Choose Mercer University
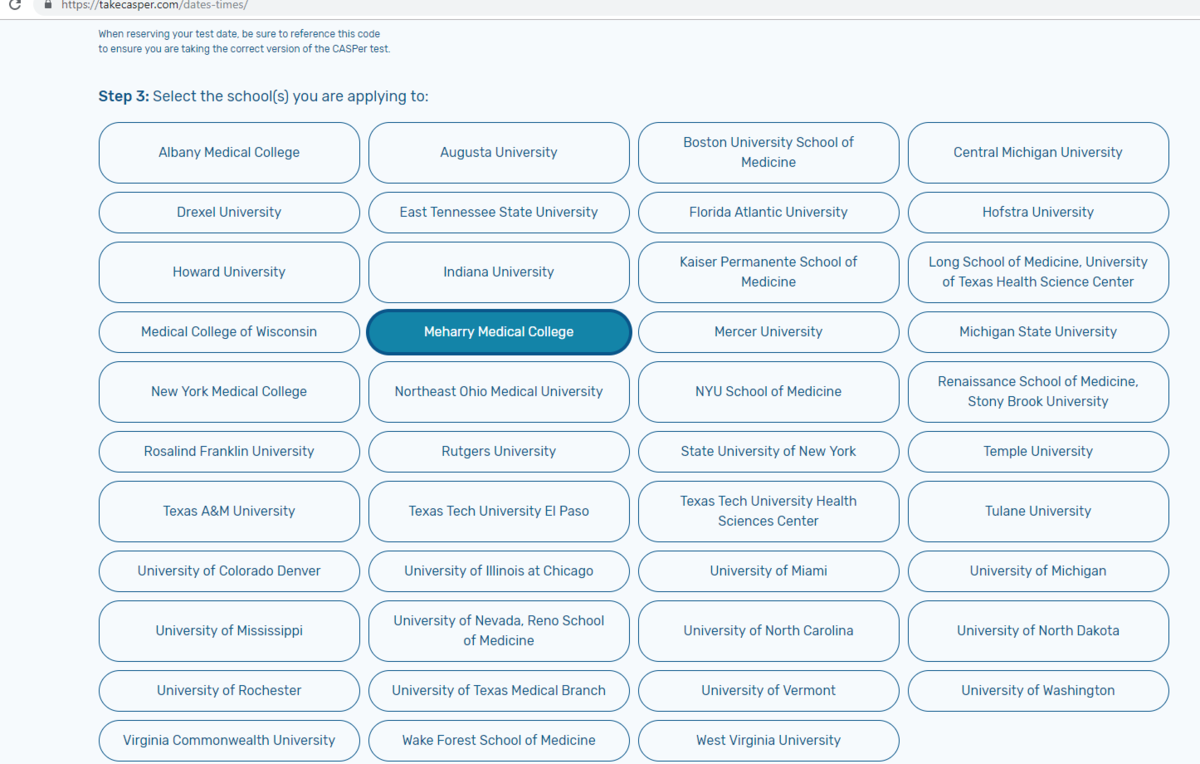Viewport: 1200px width, 764px height. (768, 332)
